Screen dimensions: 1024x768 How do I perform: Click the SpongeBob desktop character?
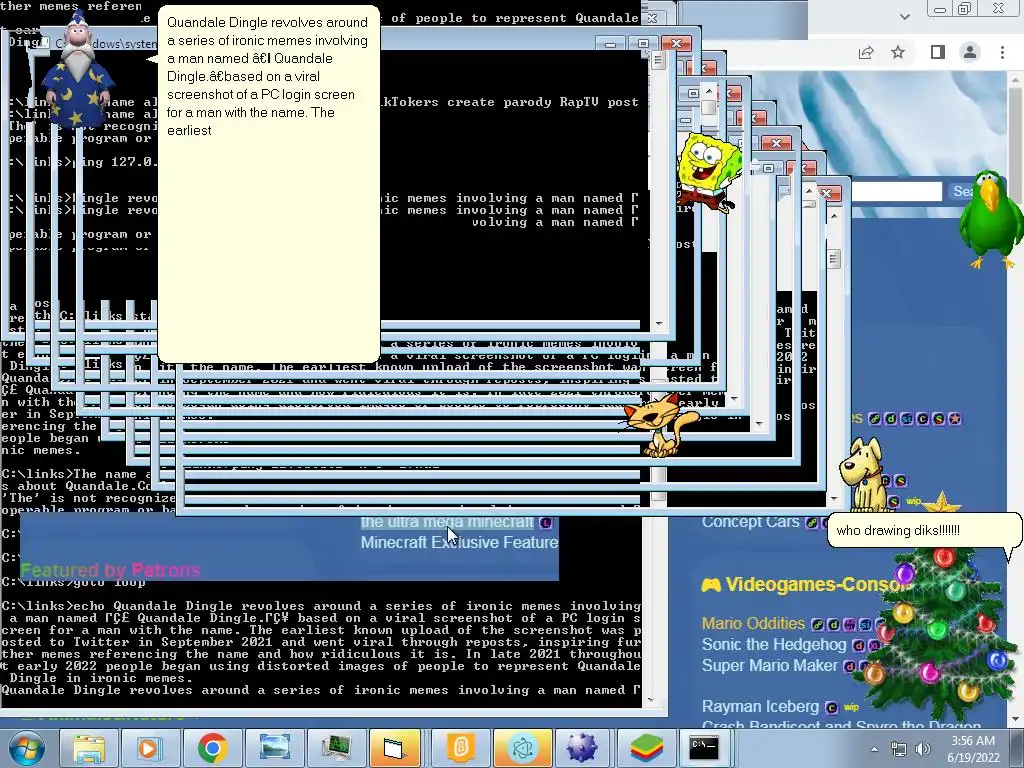(x=709, y=172)
